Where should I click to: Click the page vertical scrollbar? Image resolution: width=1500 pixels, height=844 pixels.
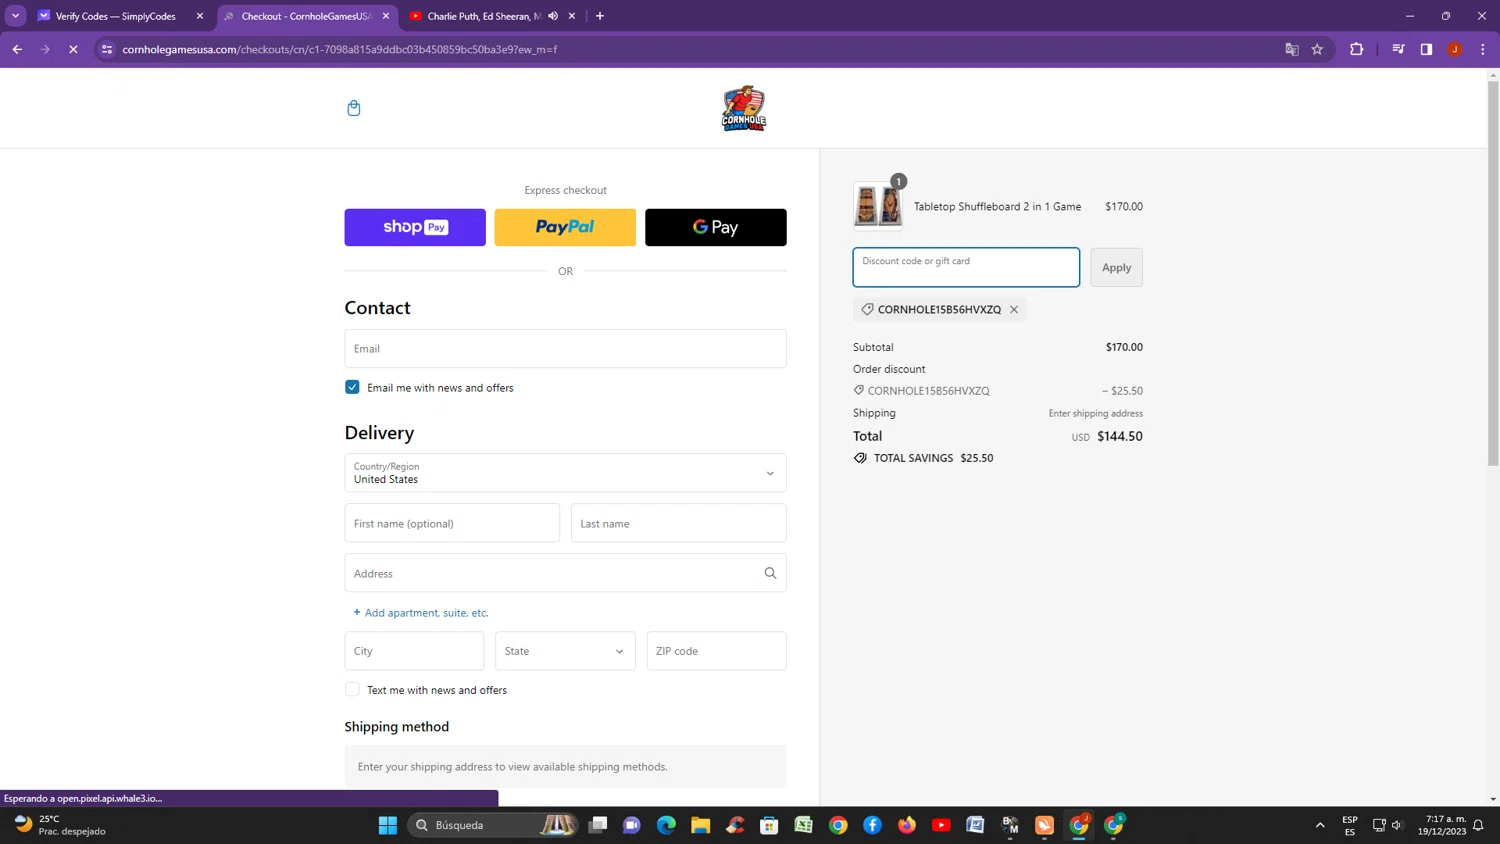pyautogui.click(x=1493, y=273)
